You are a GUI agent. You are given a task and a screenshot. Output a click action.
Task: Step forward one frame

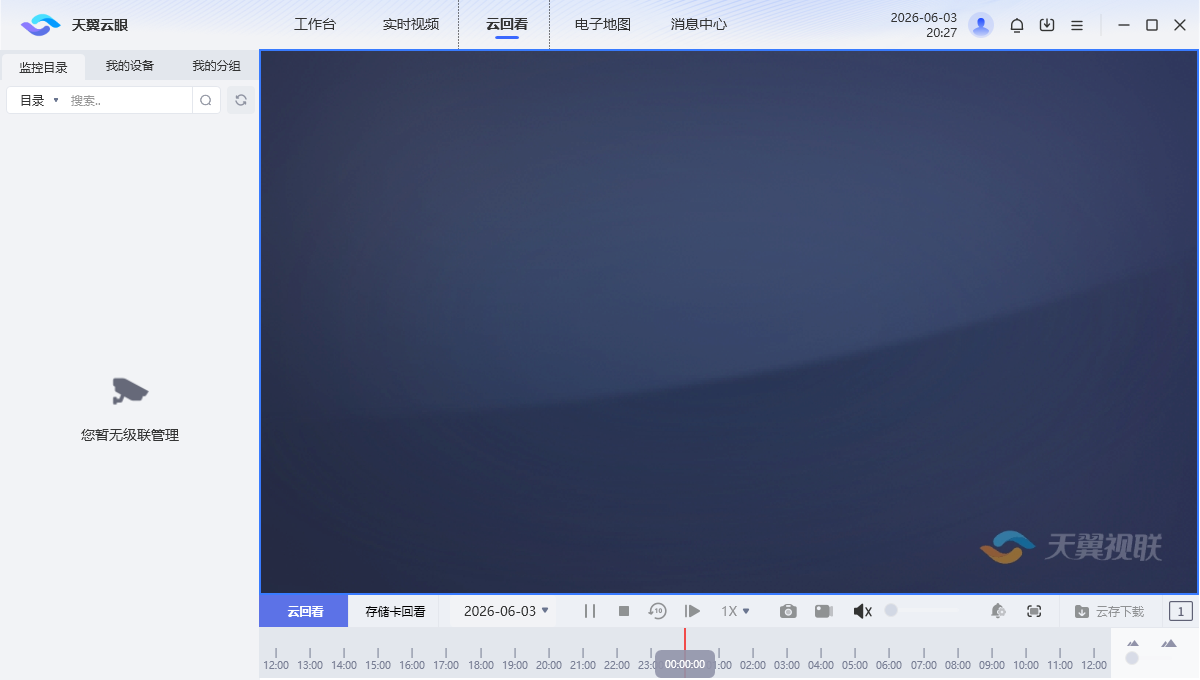pyautogui.click(x=692, y=611)
